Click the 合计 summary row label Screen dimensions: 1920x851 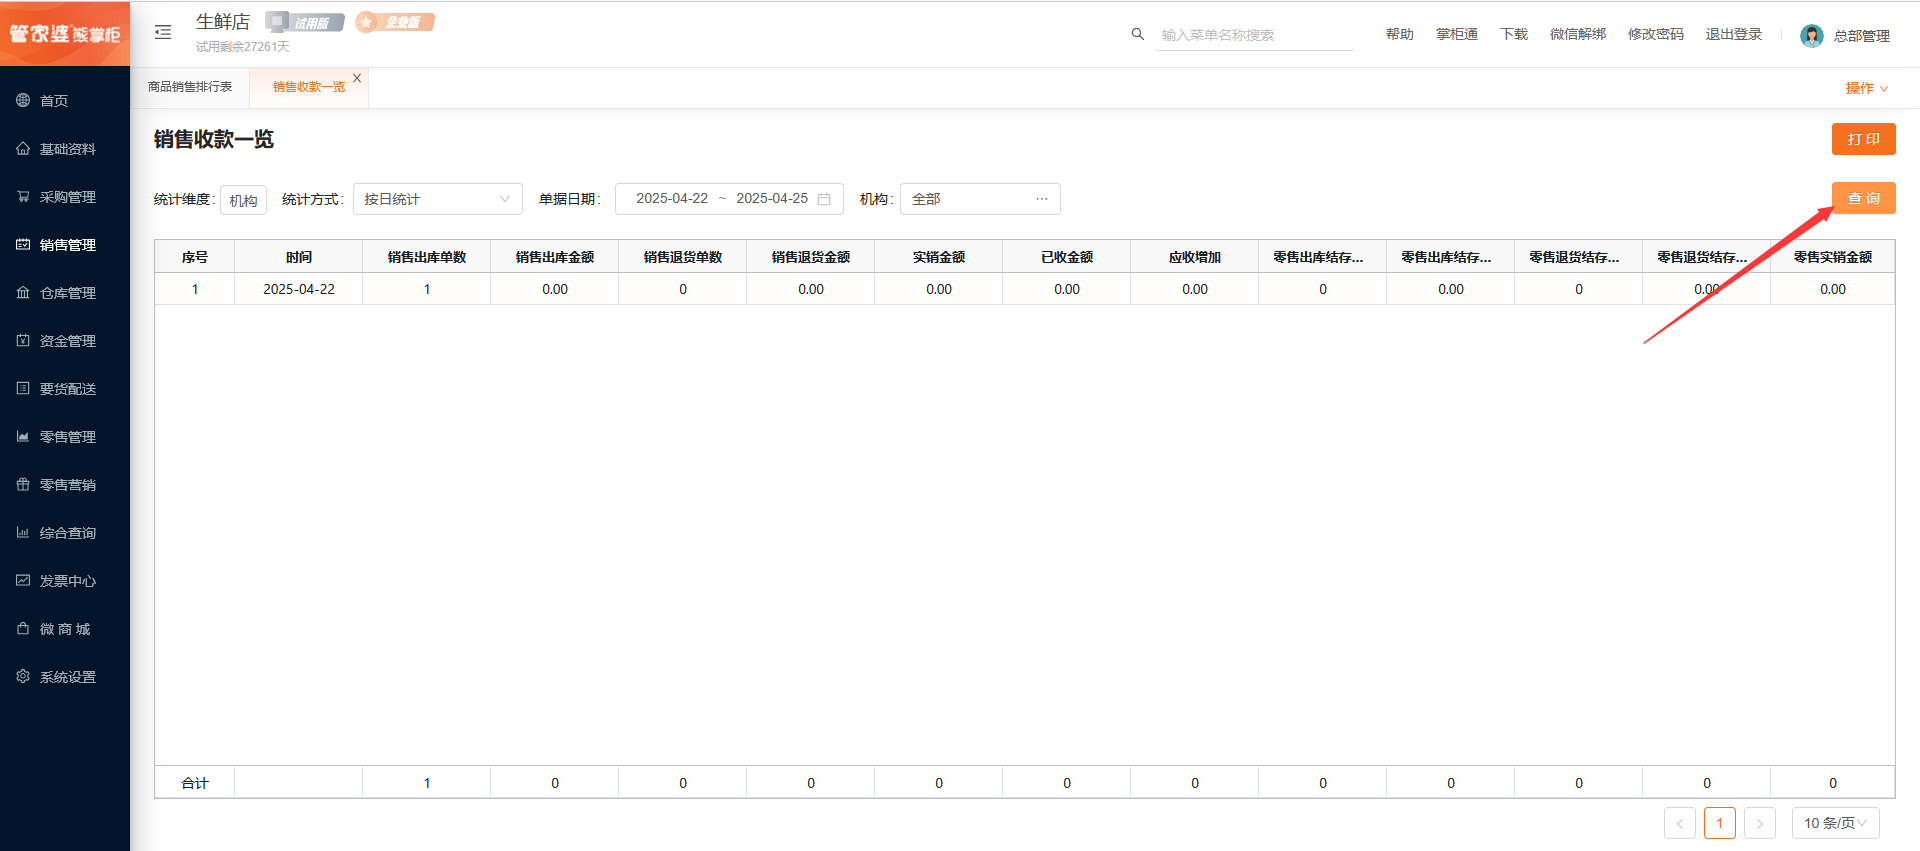pyautogui.click(x=195, y=783)
